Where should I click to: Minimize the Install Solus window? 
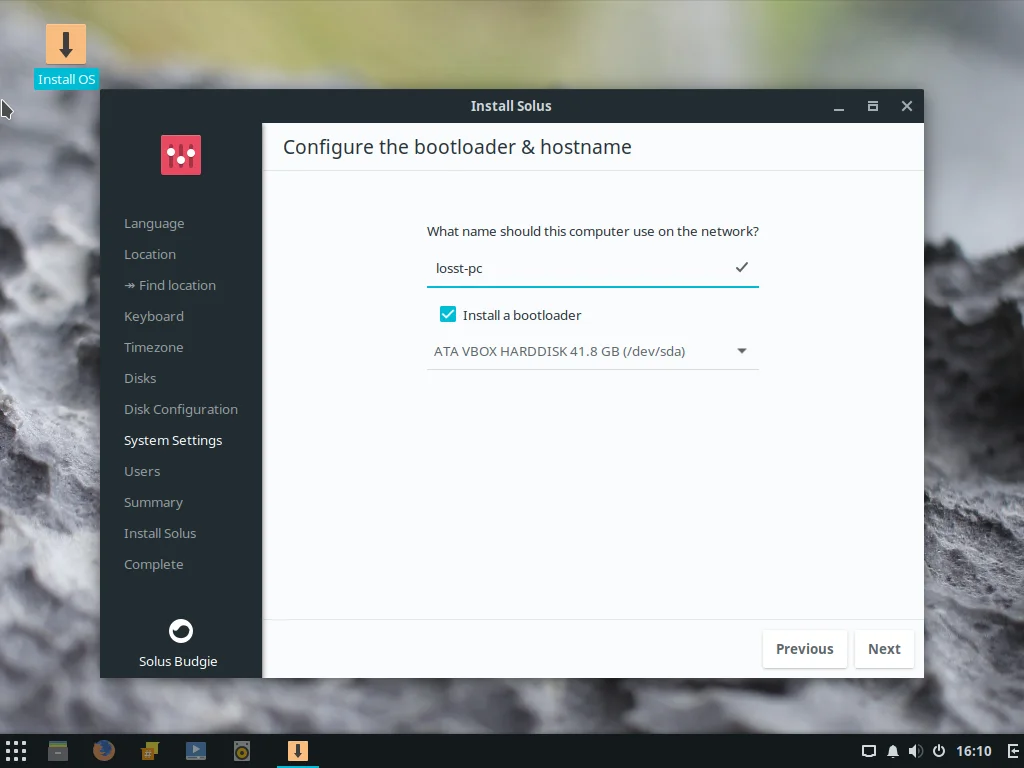point(839,106)
